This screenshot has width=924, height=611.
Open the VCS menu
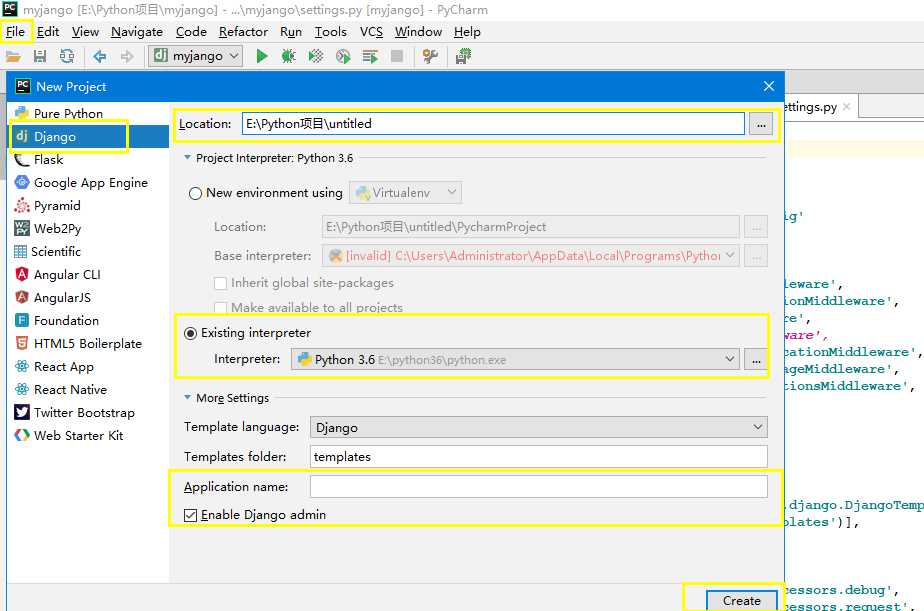tap(371, 32)
